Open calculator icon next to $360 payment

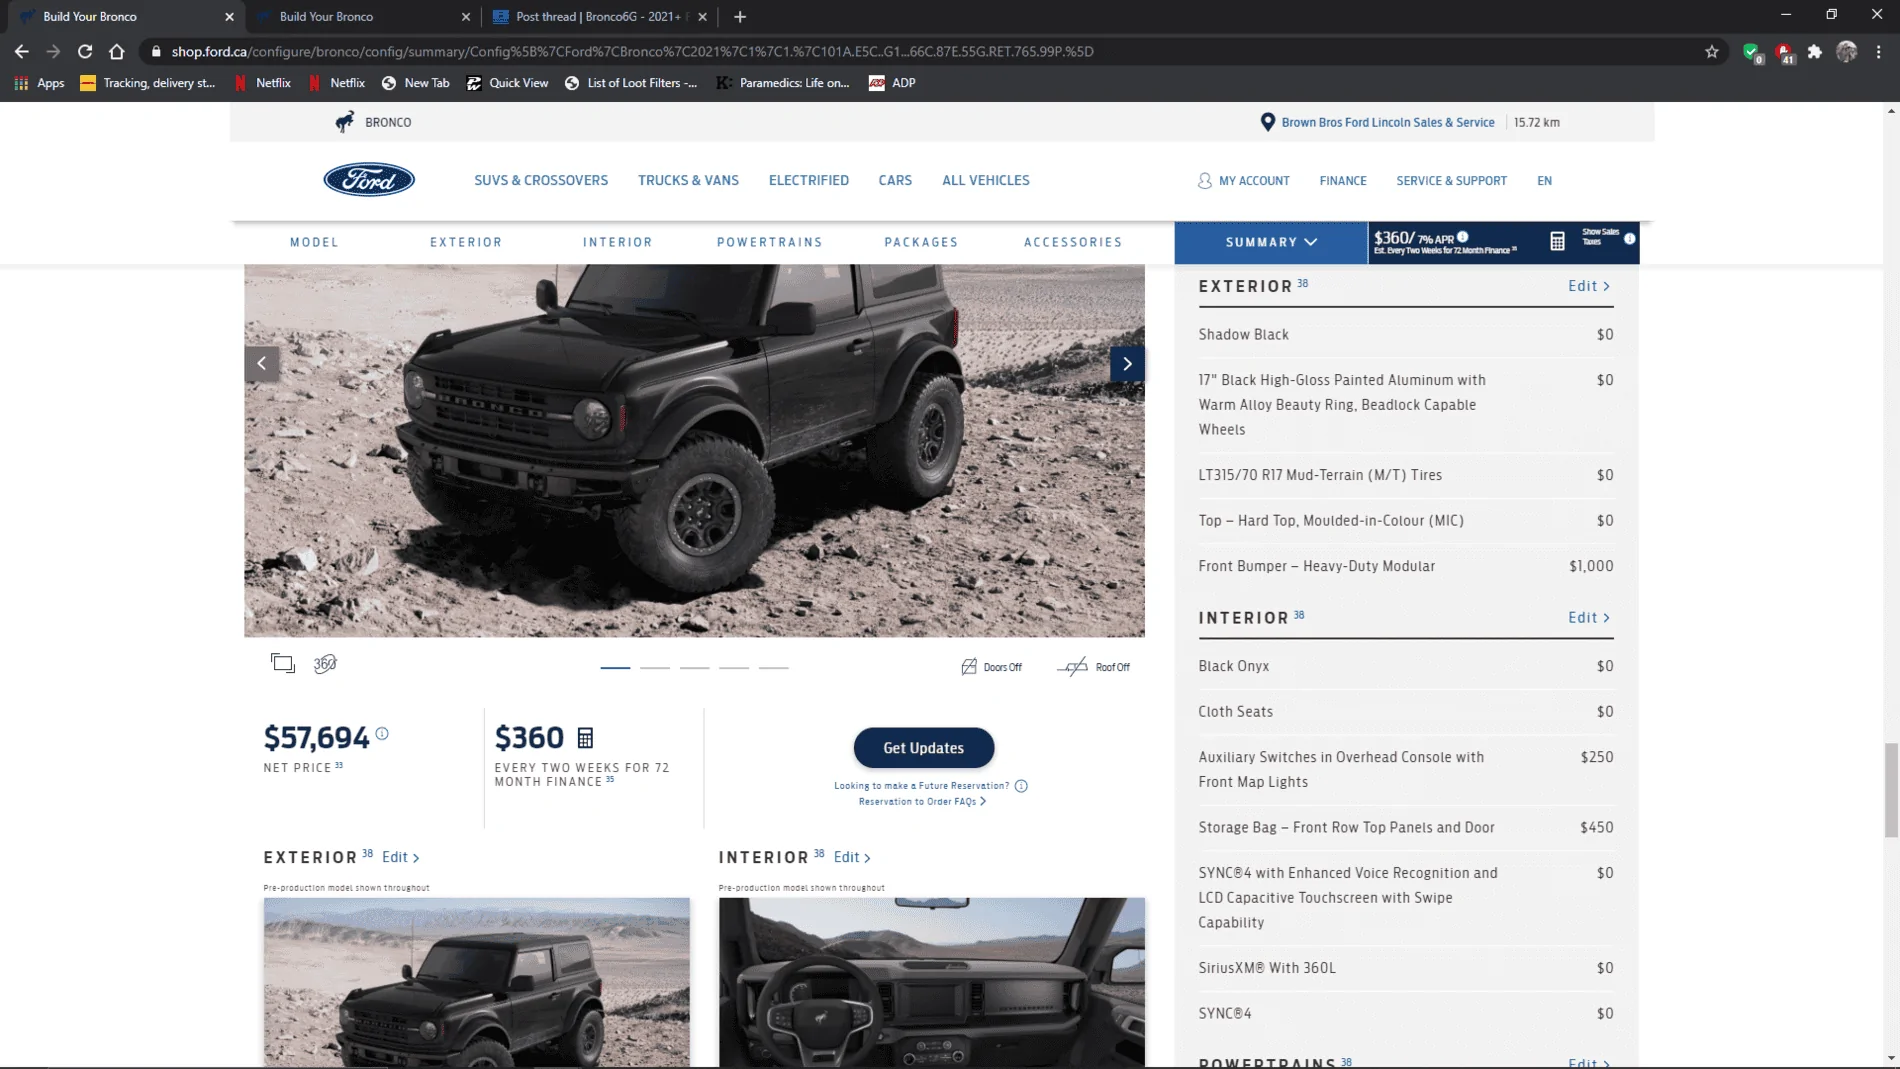(585, 738)
